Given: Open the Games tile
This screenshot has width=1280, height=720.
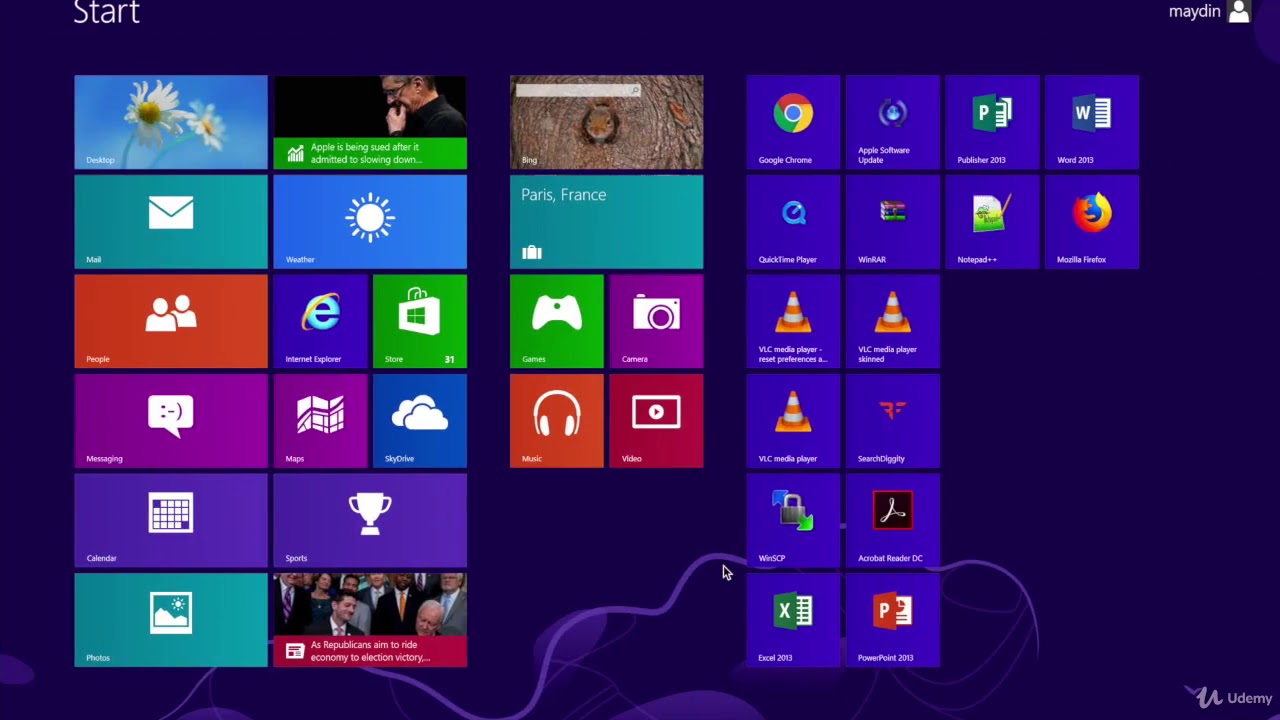Looking at the screenshot, I should pyautogui.click(x=557, y=322).
